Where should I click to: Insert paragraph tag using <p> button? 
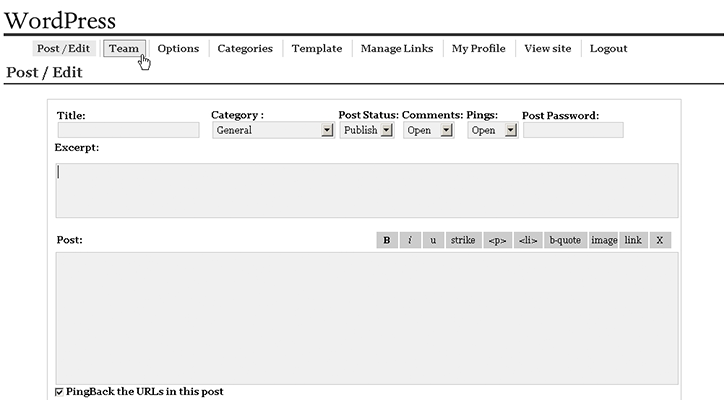[x=497, y=240]
